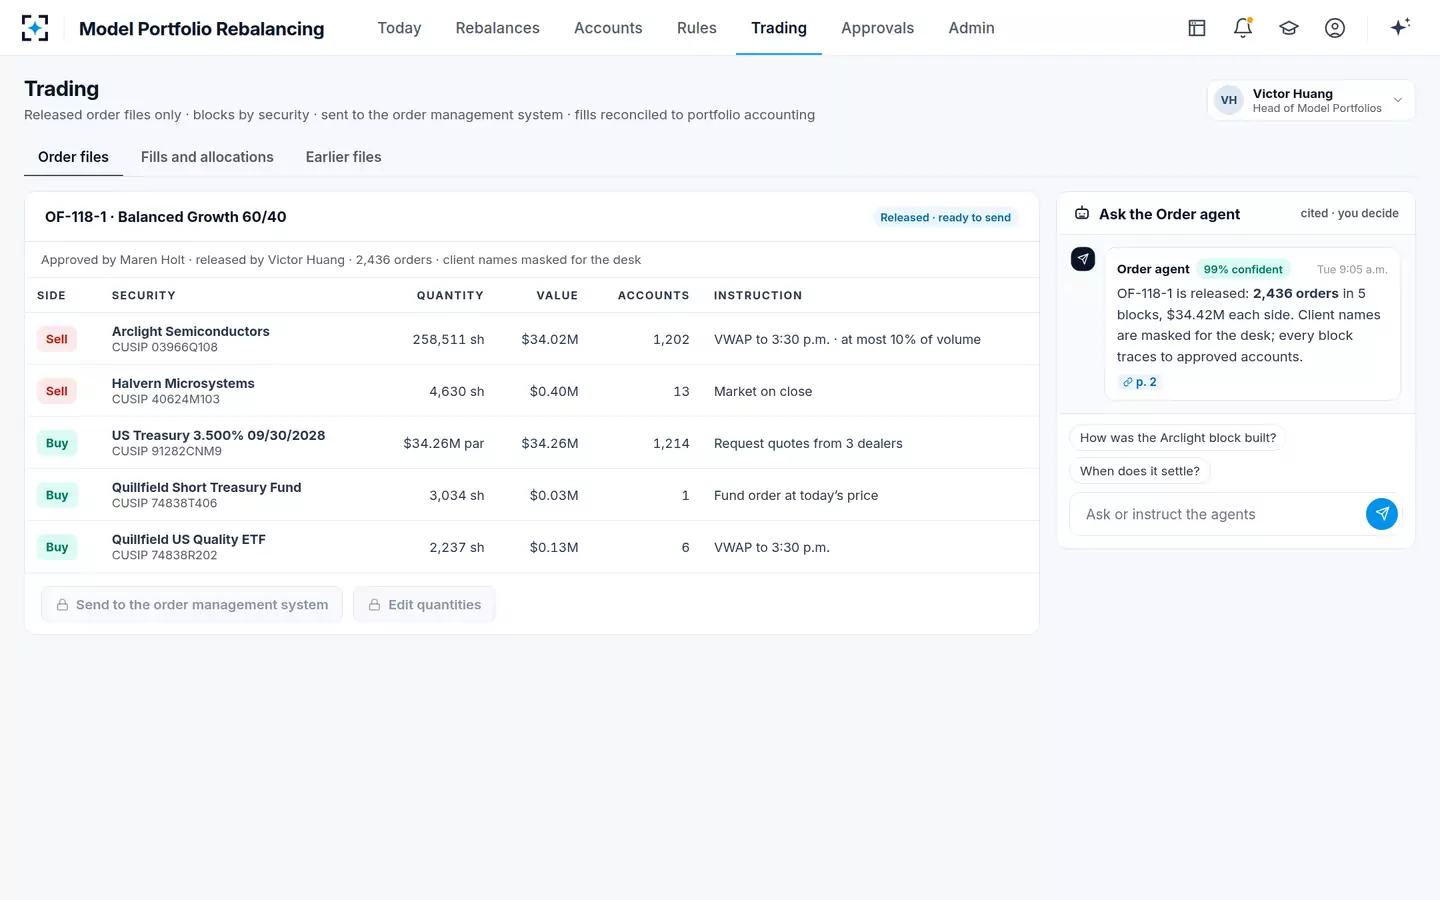The image size is (1440, 900).
Task: Open the AI sparkle assistant icon
Action: coord(1400,27)
